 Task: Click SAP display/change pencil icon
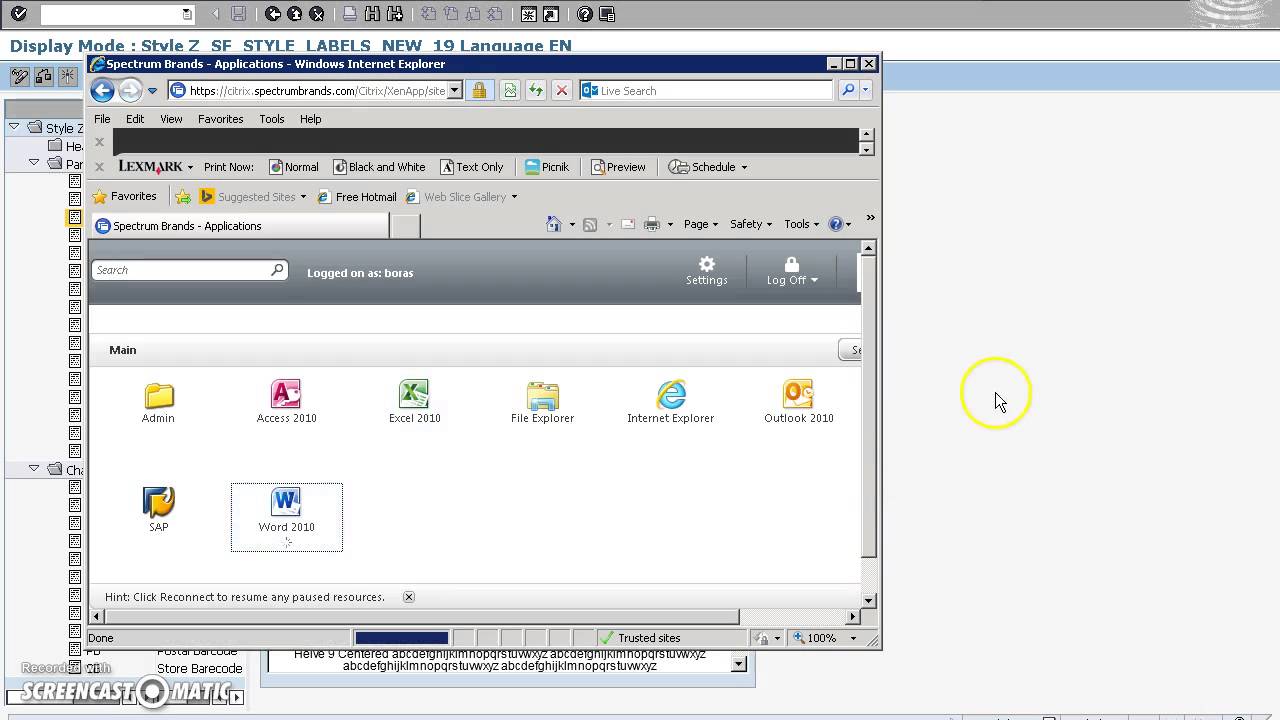[19, 76]
